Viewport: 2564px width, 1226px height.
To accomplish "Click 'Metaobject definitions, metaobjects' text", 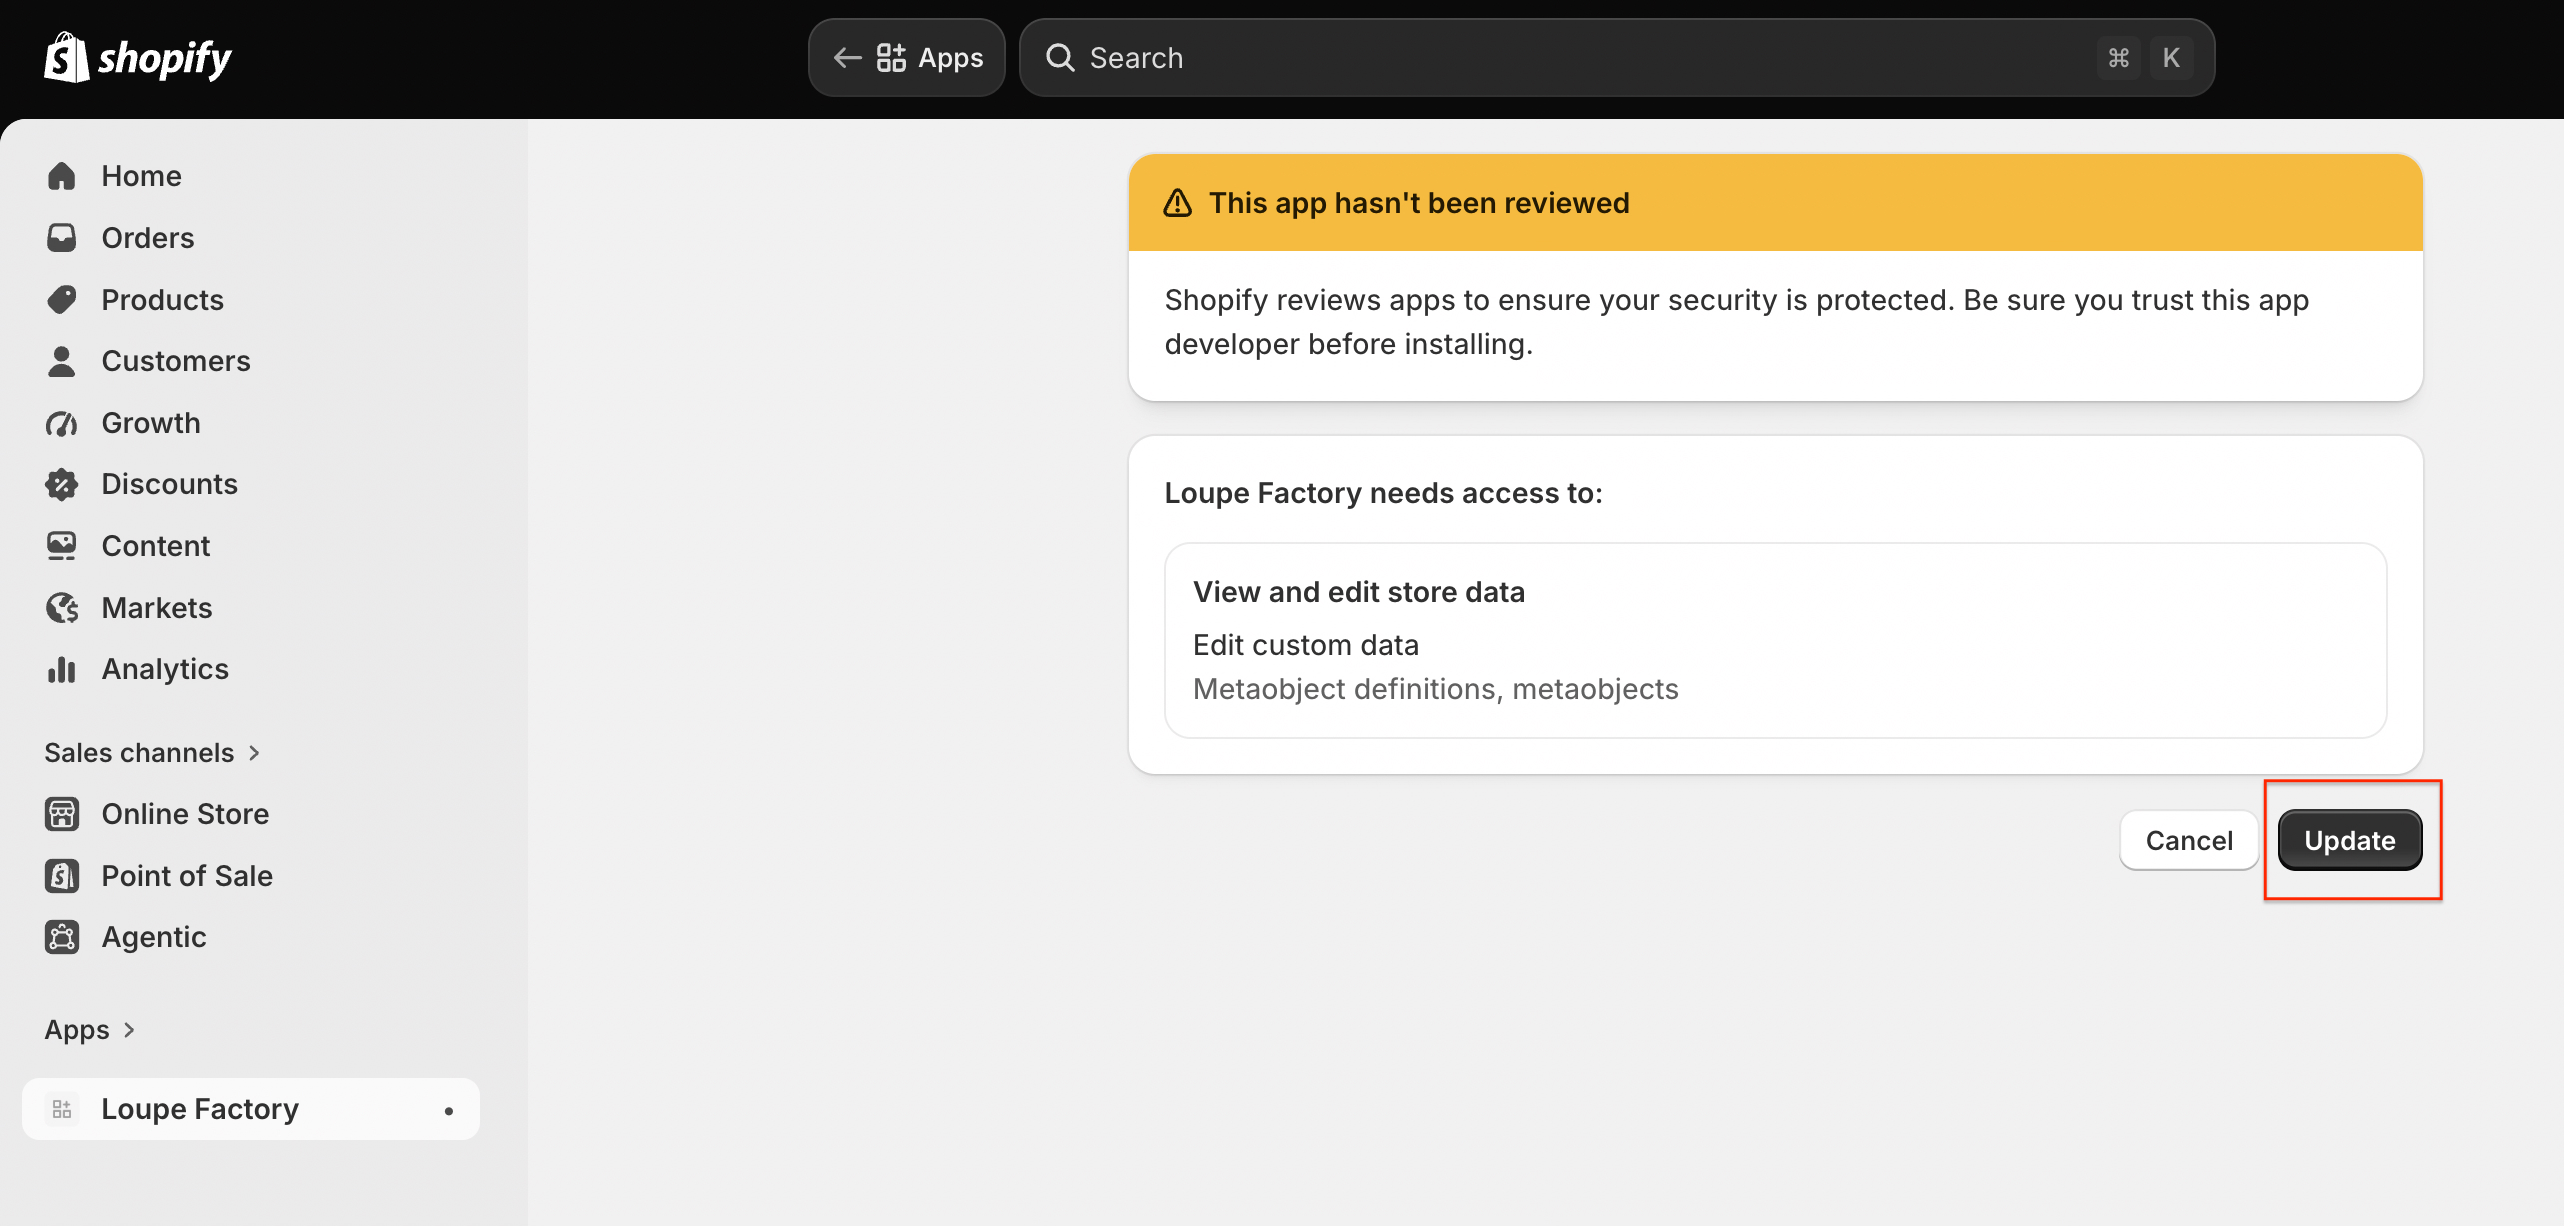I will point(1436,689).
